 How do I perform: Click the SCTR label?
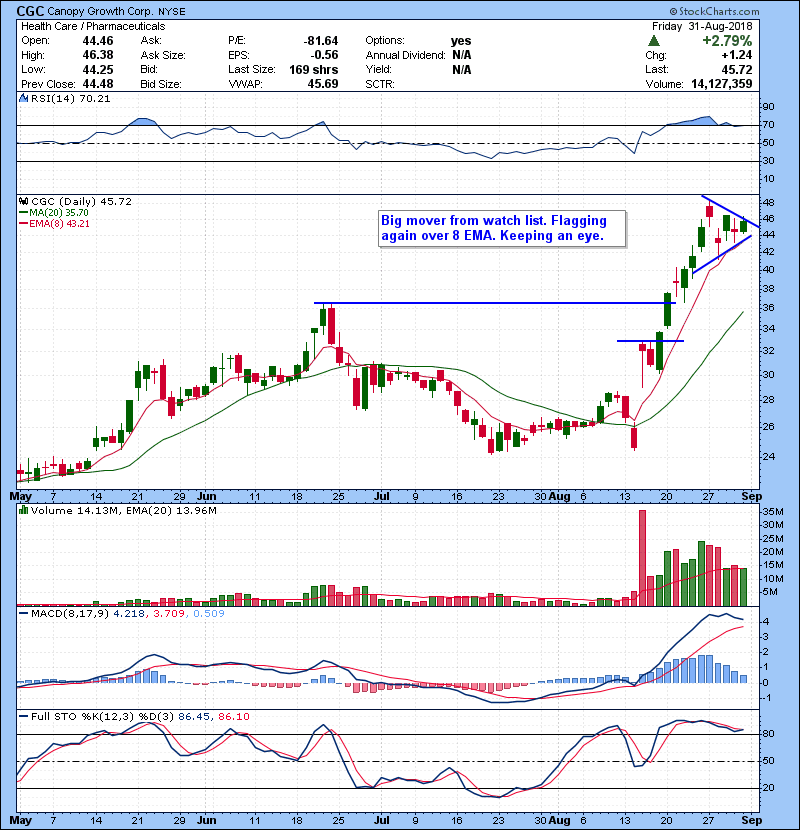point(380,84)
